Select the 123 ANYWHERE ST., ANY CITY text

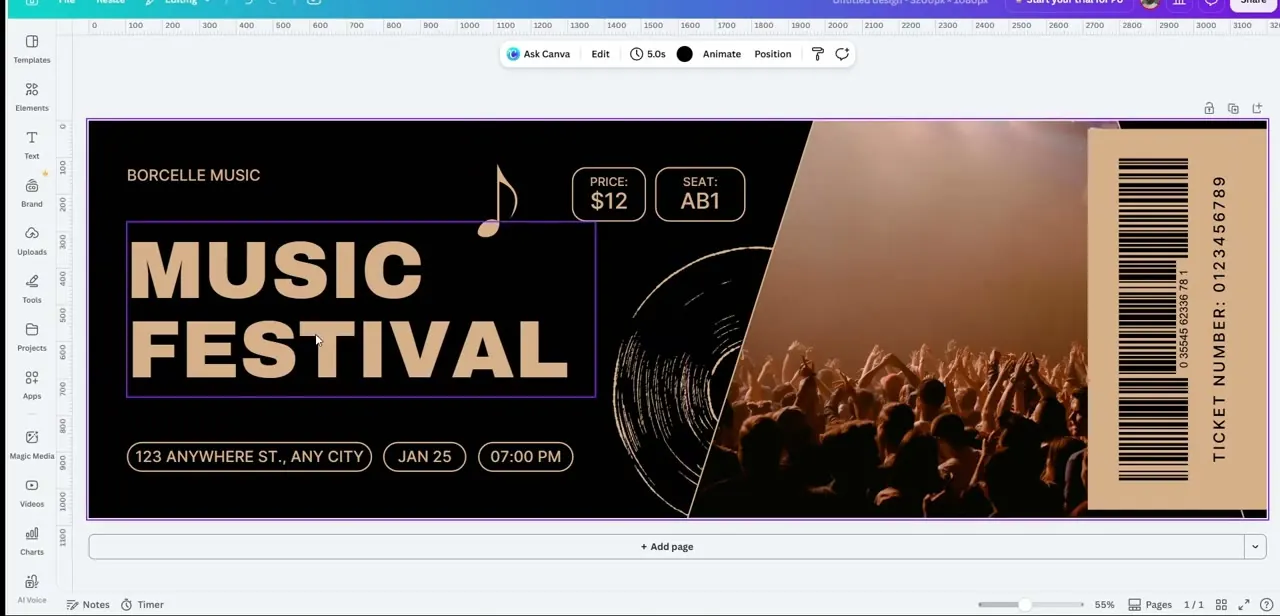coord(249,456)
